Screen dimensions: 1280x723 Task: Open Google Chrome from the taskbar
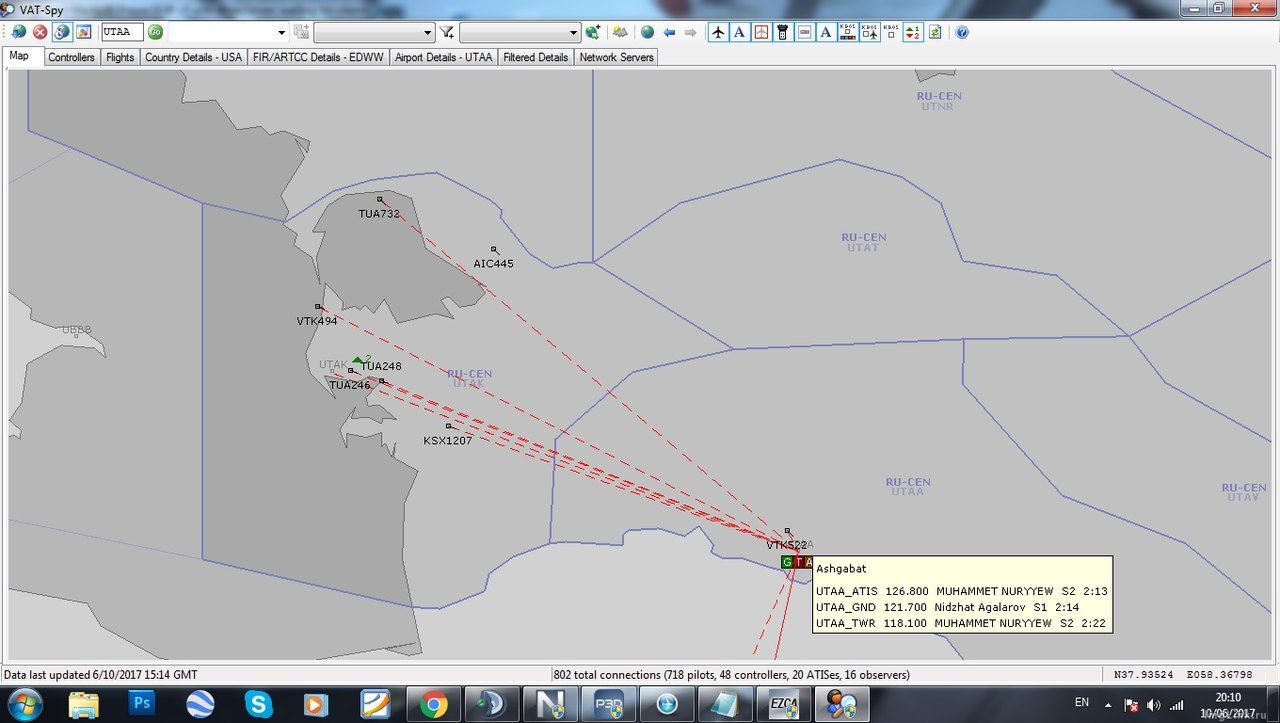coord(433,705)
